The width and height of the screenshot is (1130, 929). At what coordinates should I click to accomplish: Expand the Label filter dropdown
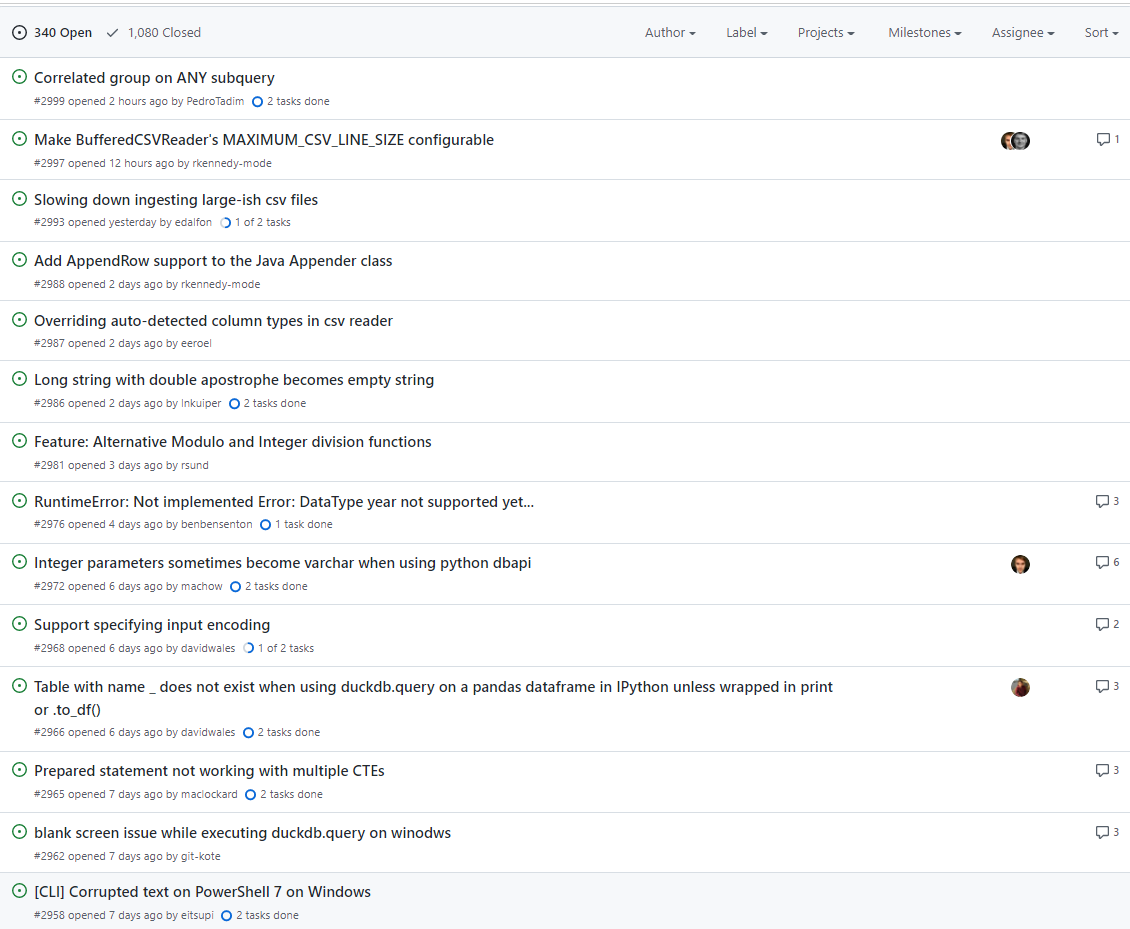[747, 32]
